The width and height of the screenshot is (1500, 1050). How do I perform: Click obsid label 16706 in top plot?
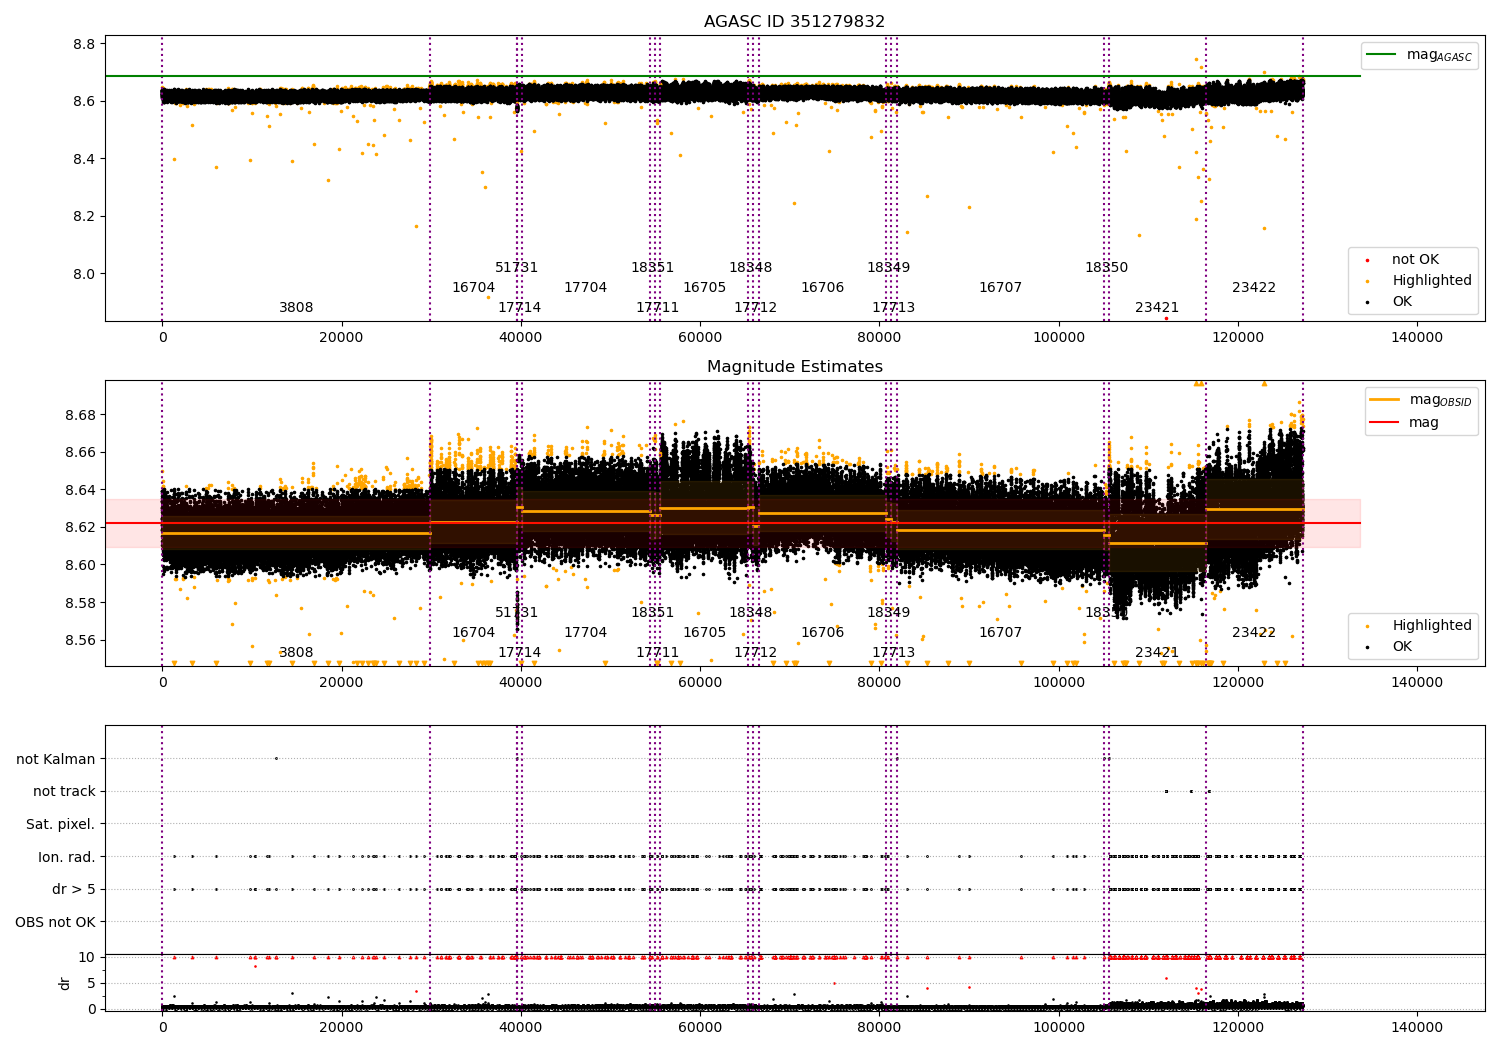tap(823, 288)
